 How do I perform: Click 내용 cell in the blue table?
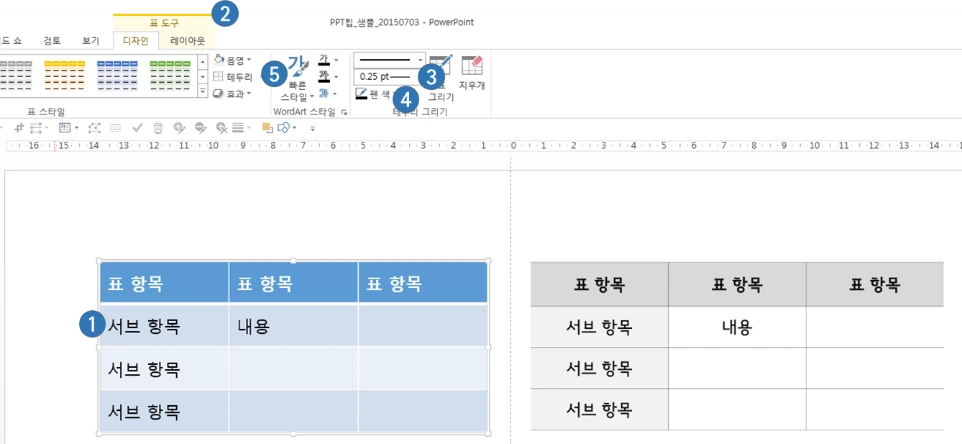[293, 326]
